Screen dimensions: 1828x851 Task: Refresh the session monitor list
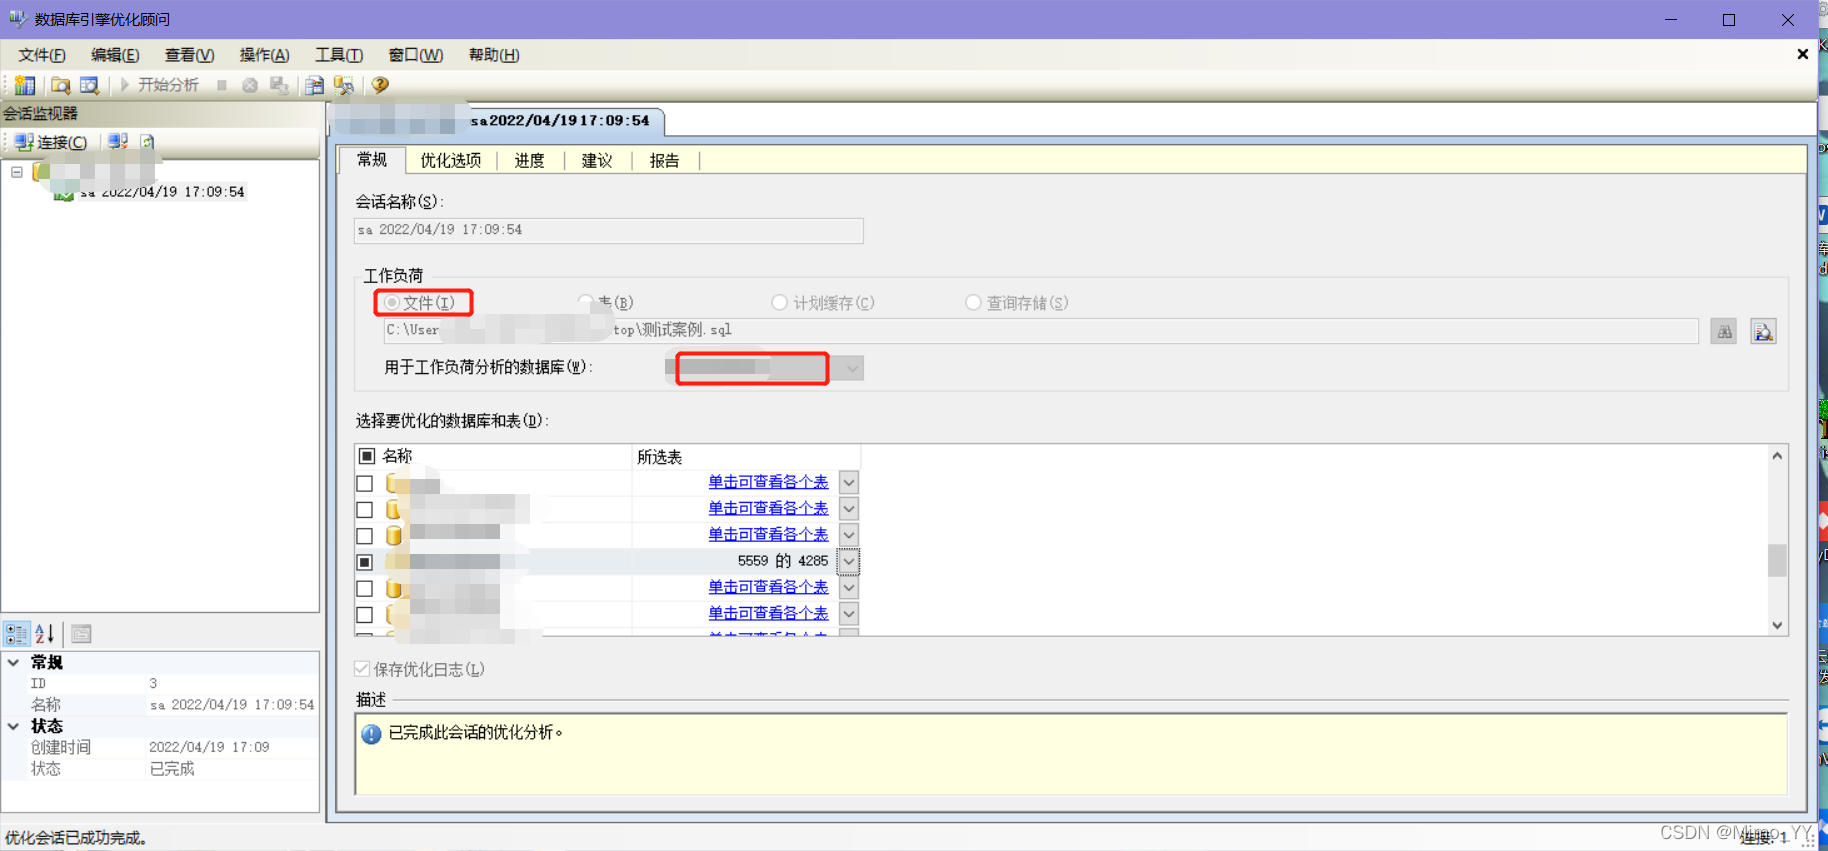pos(147,142)
